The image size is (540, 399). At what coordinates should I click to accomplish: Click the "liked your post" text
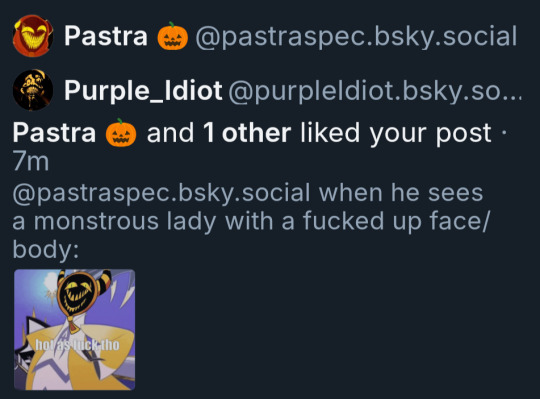pyautogui.click(x=396, y=133)
